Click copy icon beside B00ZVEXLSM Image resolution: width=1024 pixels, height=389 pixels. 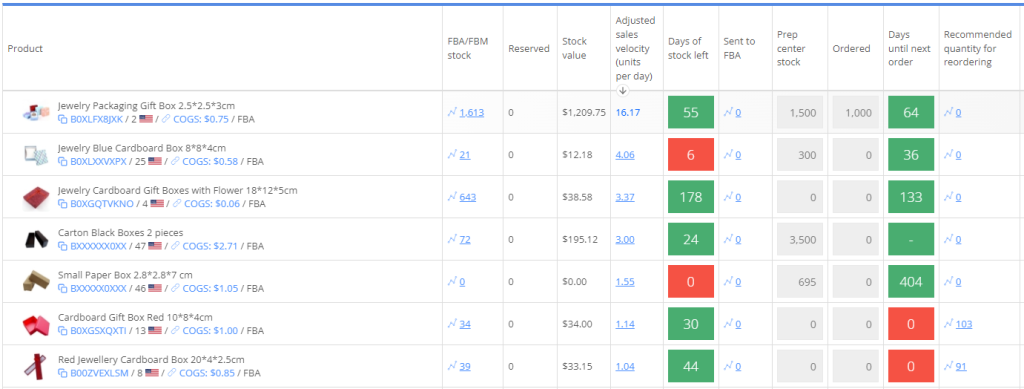63,374
